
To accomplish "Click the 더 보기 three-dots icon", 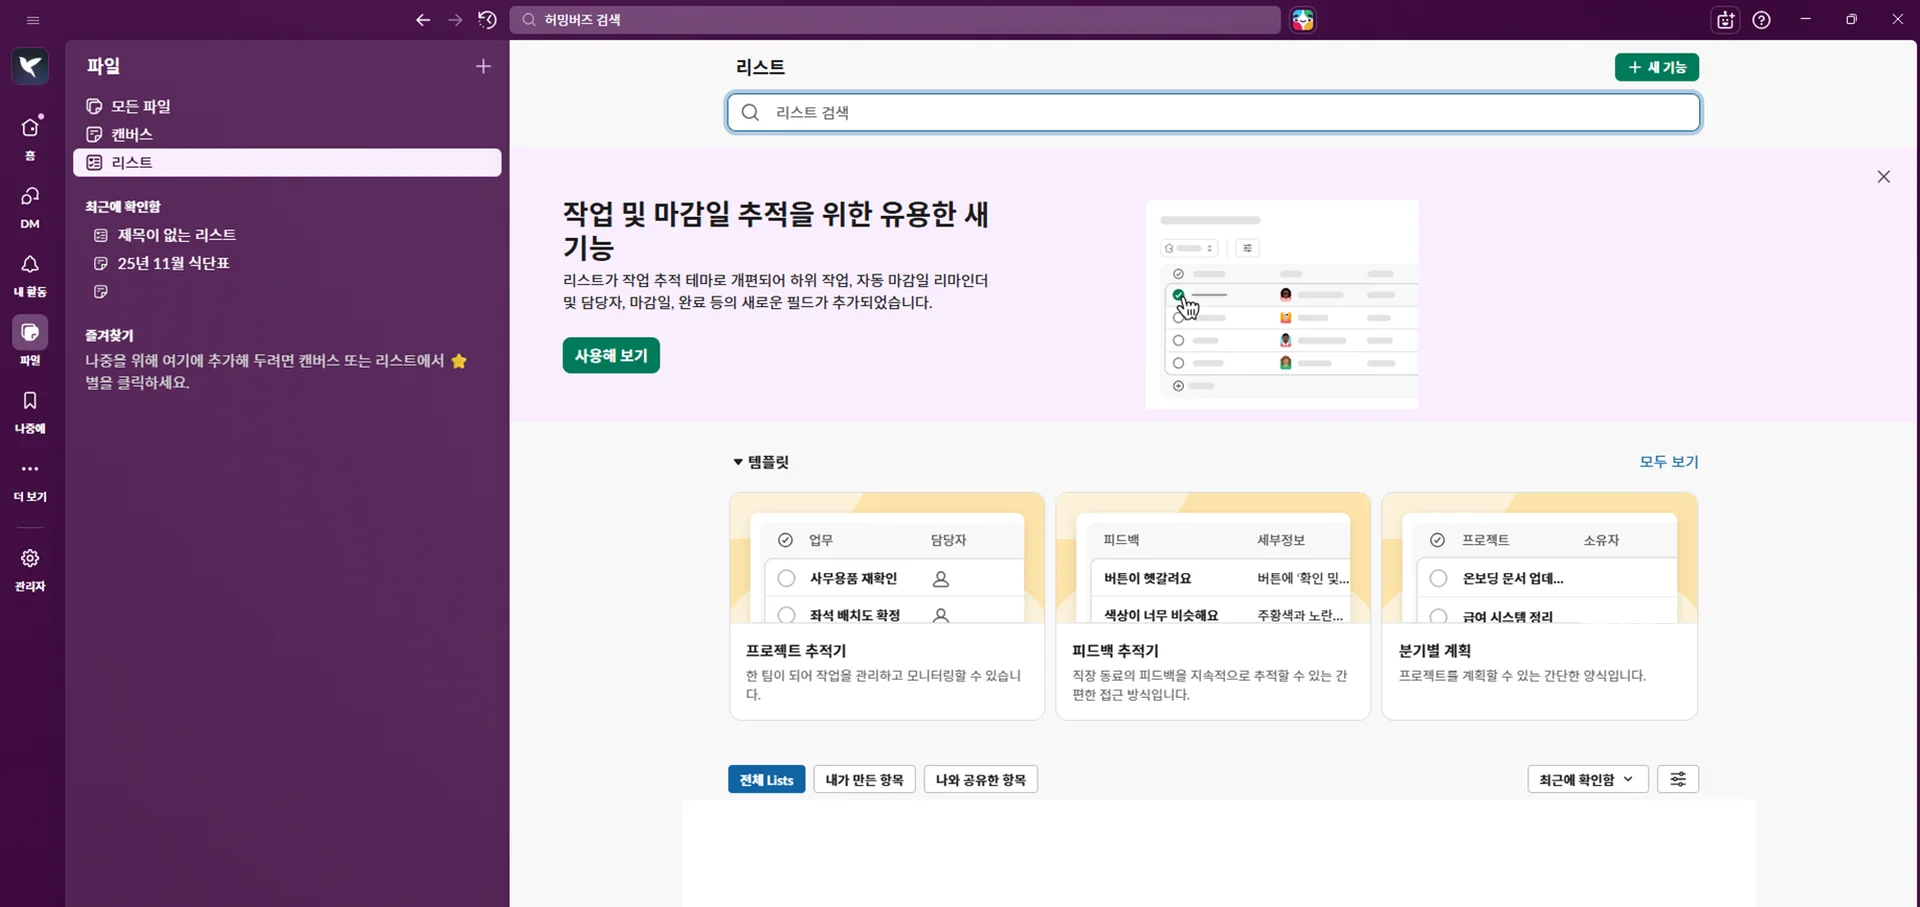I will (30, 469).
